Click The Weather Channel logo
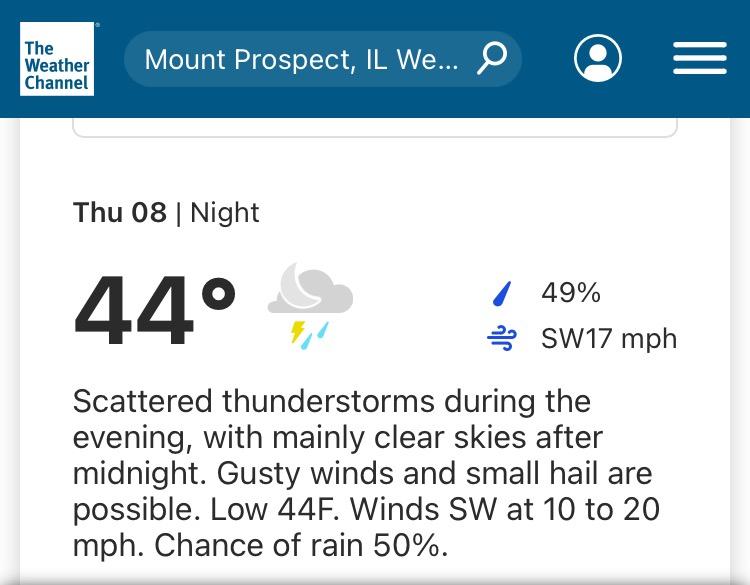Image resolution: width=750 pixels, height=585 pixels. [57, 59]
